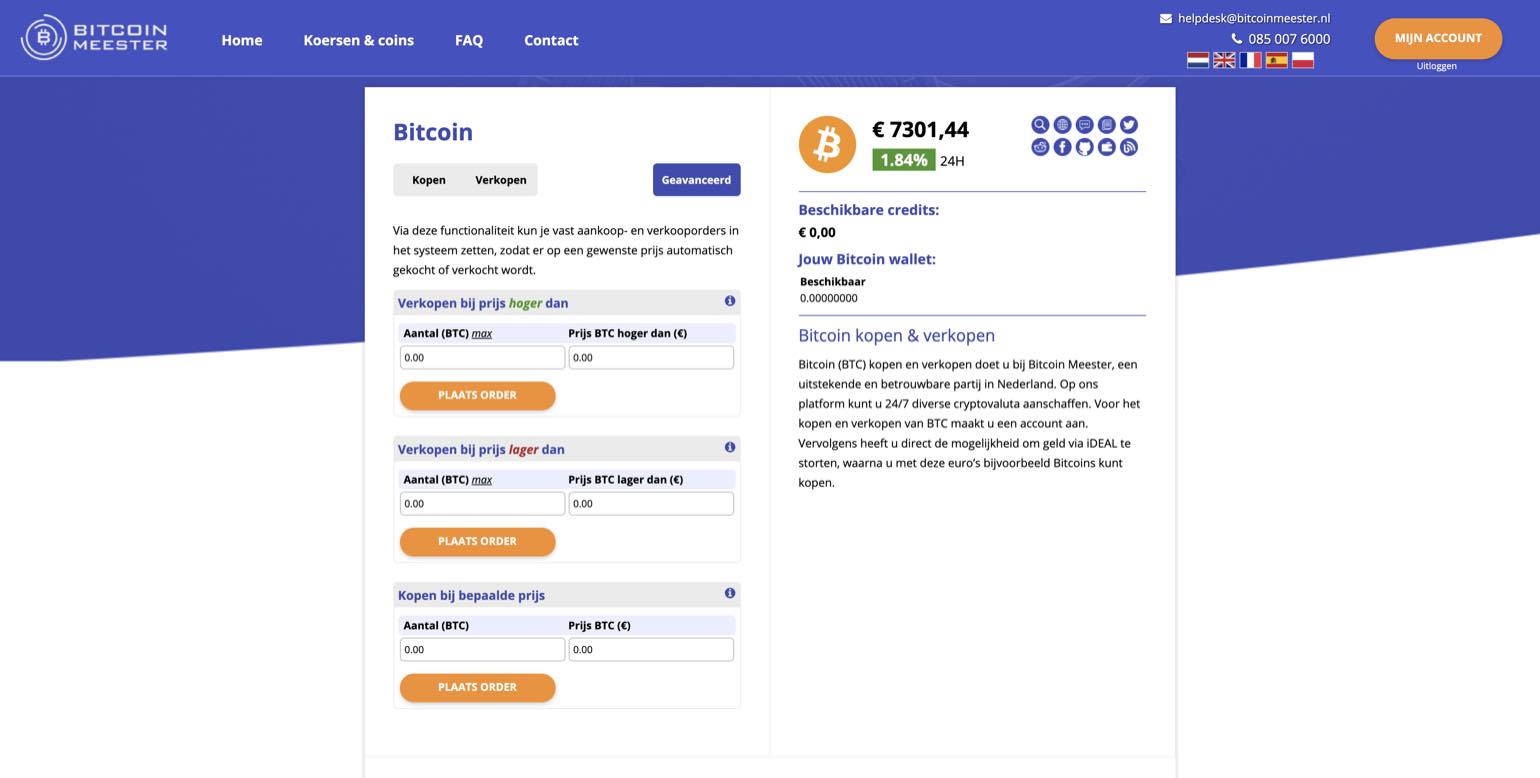This screenshot has width=1540, height=778.
Task: Switch language to English flag
Action: 1224,60
